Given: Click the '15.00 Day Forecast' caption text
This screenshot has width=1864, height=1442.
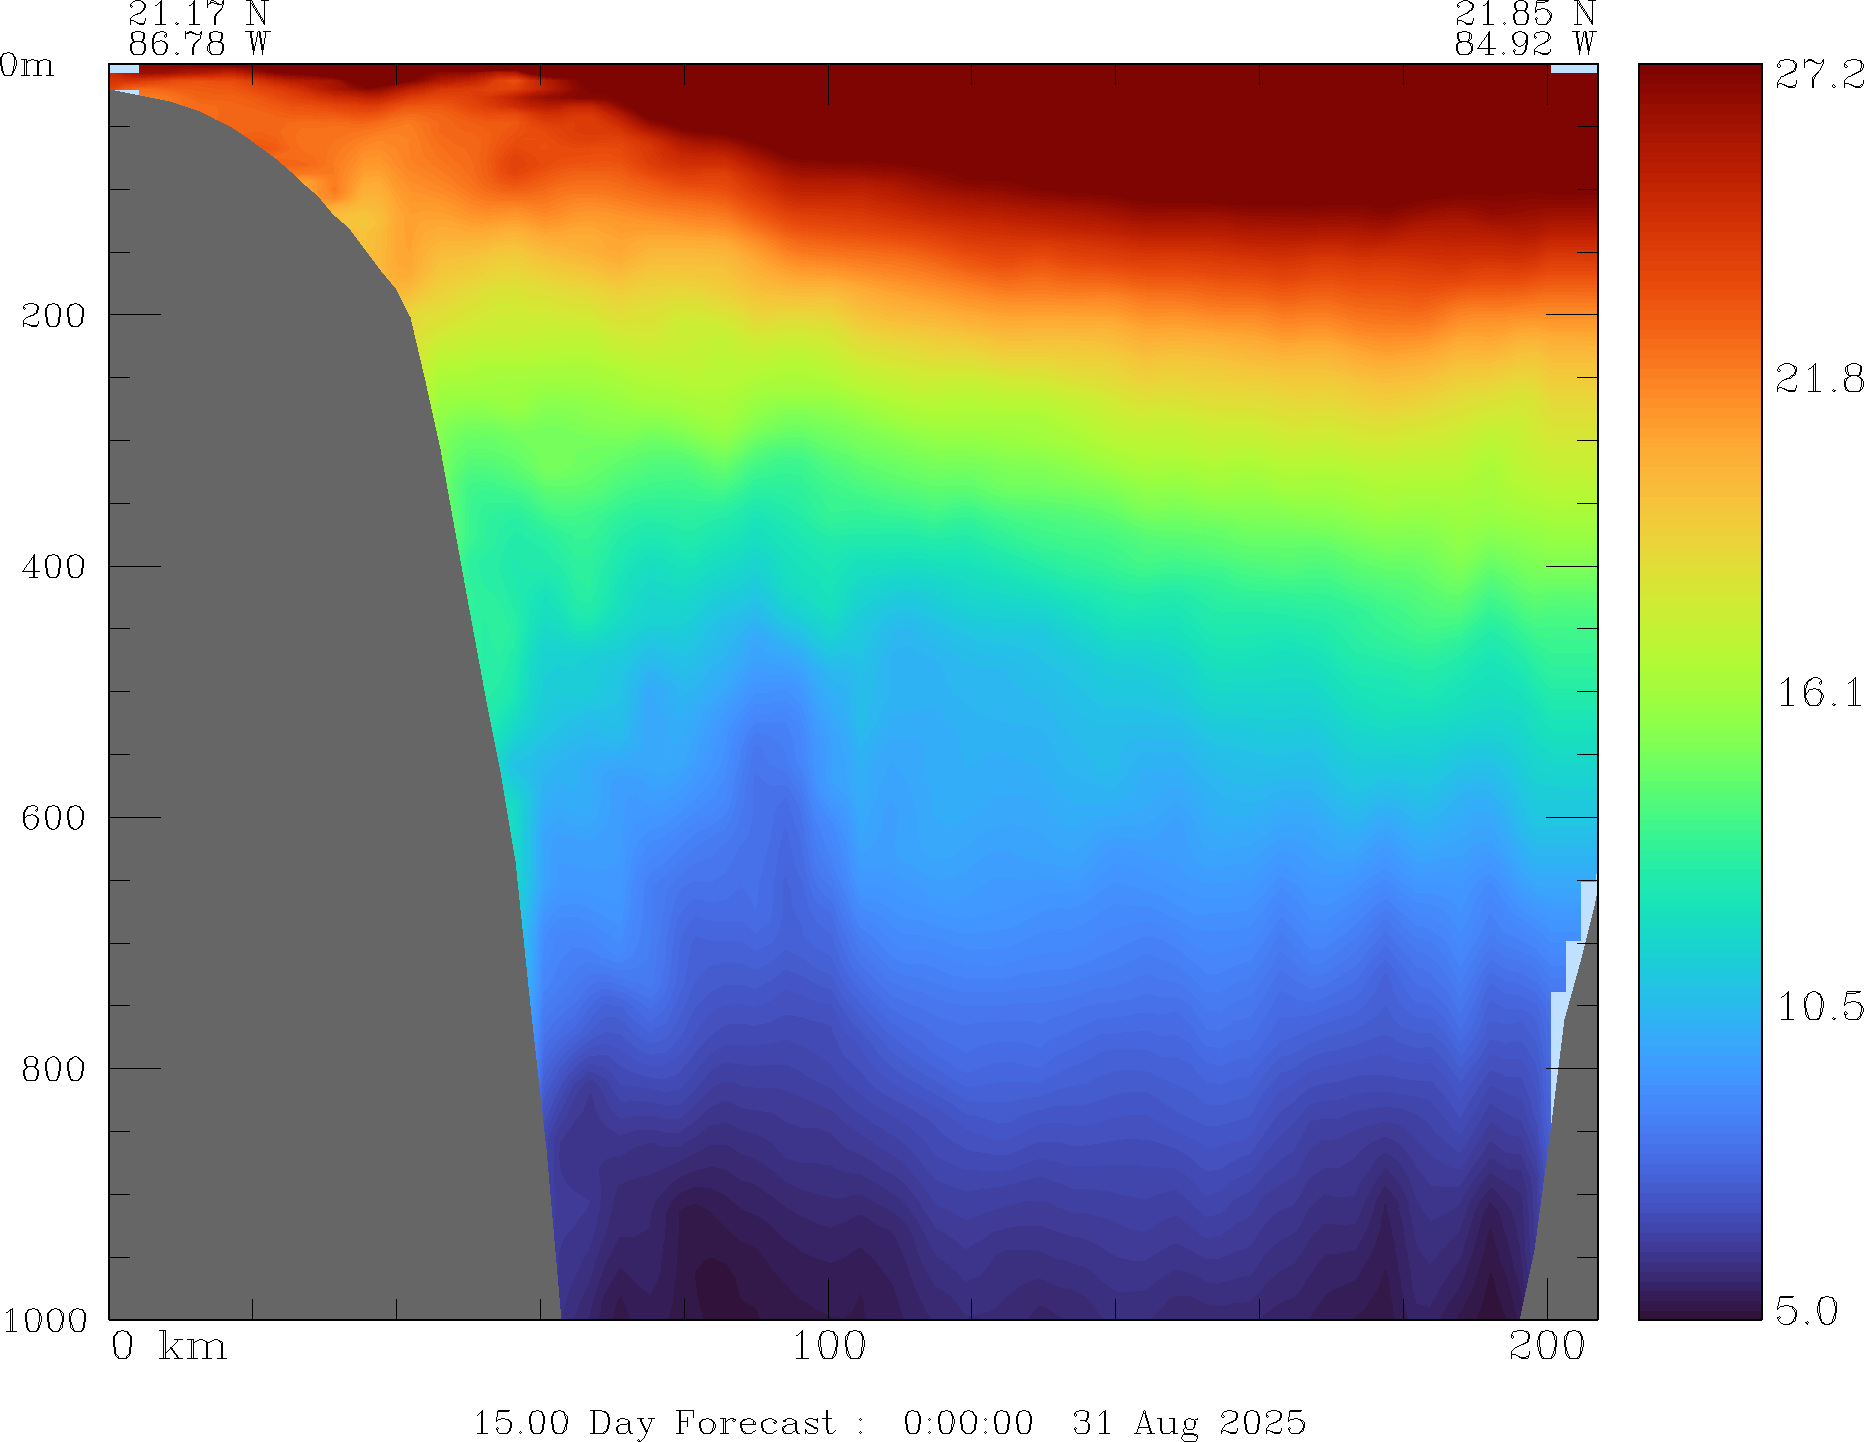Looking at the screenshot, I should pyautogui.click(x=653, y=1422).
